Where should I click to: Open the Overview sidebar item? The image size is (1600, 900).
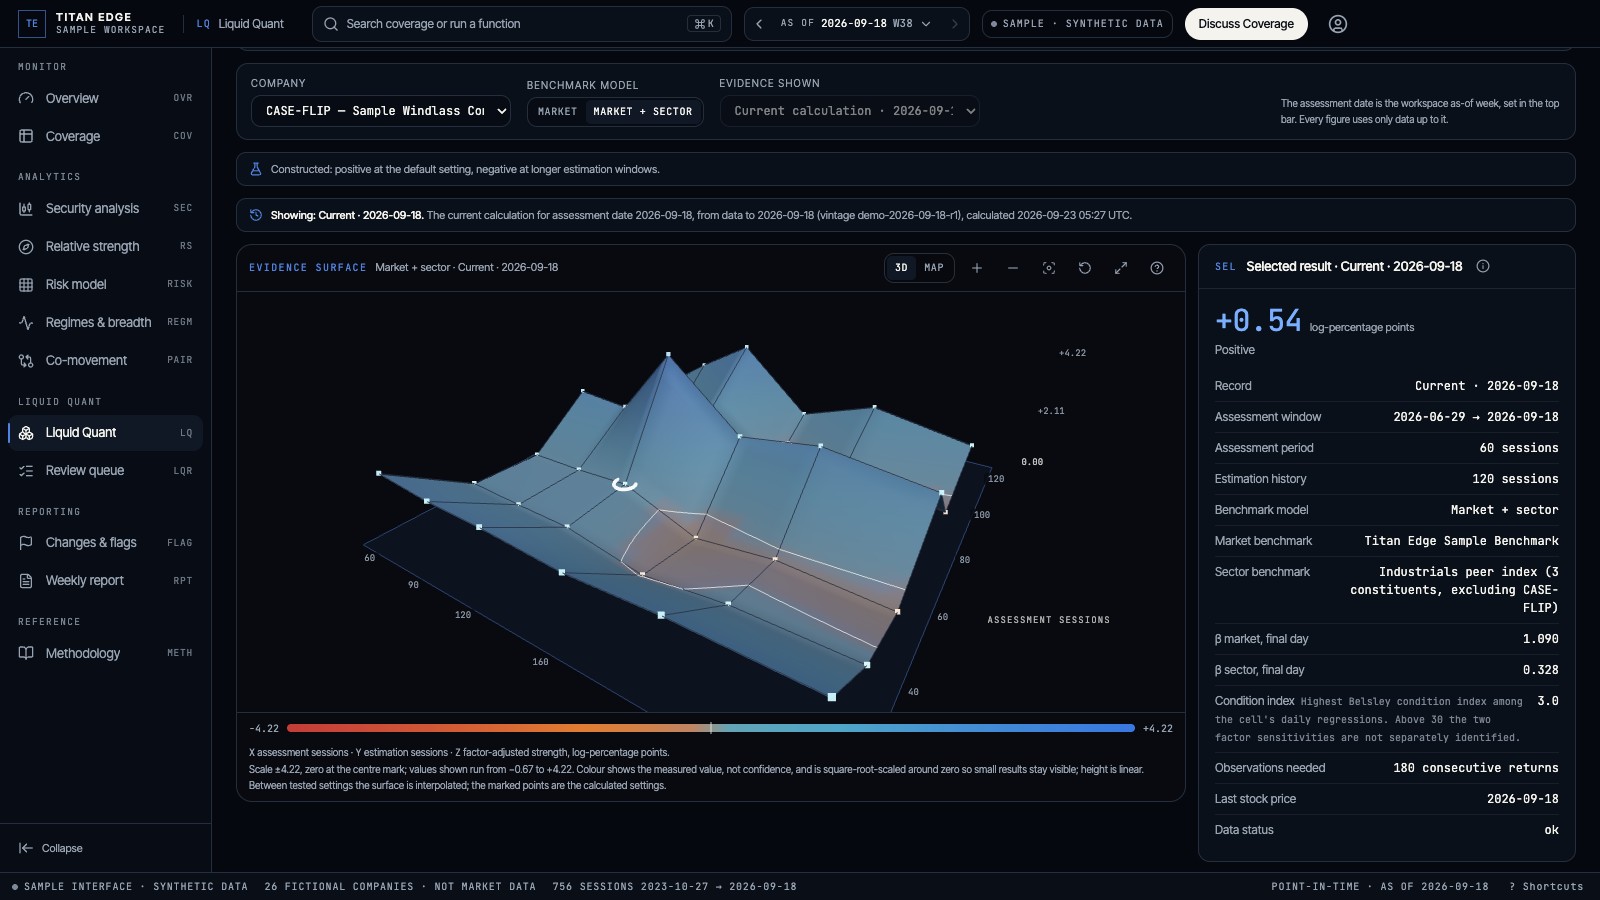[105, 98]
